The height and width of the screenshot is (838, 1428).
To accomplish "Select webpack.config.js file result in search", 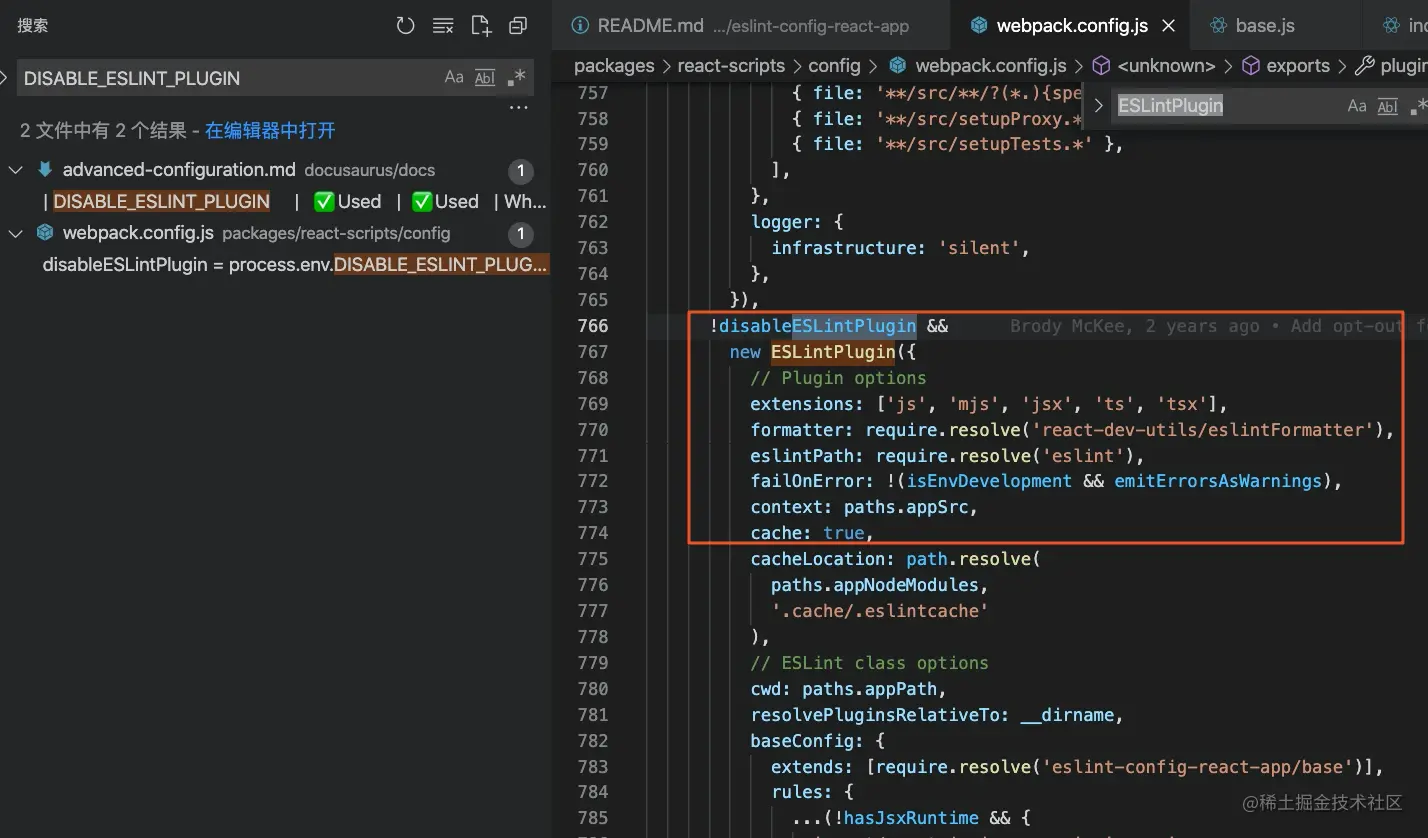I will coord(138,233).
